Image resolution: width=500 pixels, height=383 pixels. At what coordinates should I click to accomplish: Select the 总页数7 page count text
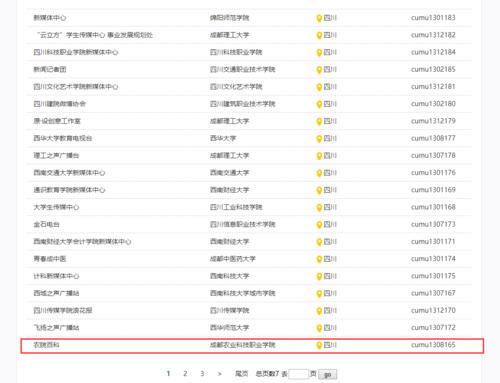(267, 374)
